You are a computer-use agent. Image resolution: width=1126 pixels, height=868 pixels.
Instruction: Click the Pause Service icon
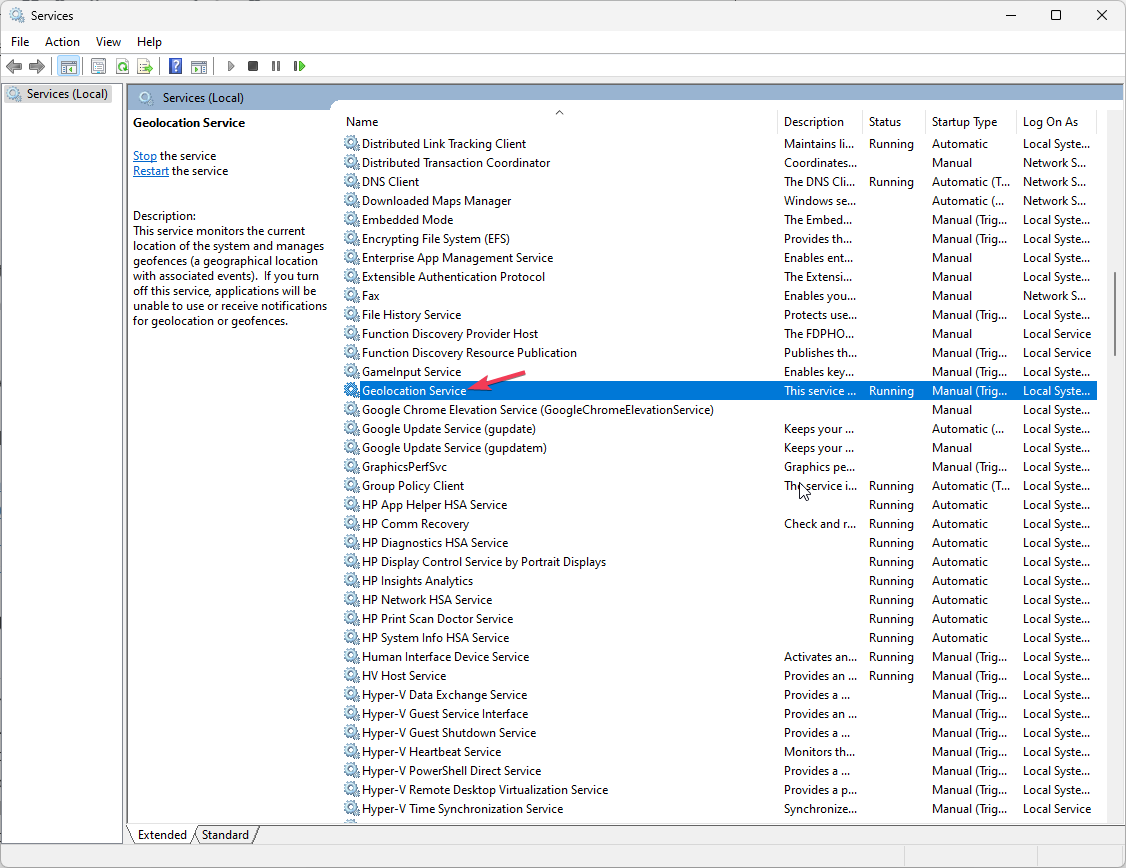(x=276, y=66)
